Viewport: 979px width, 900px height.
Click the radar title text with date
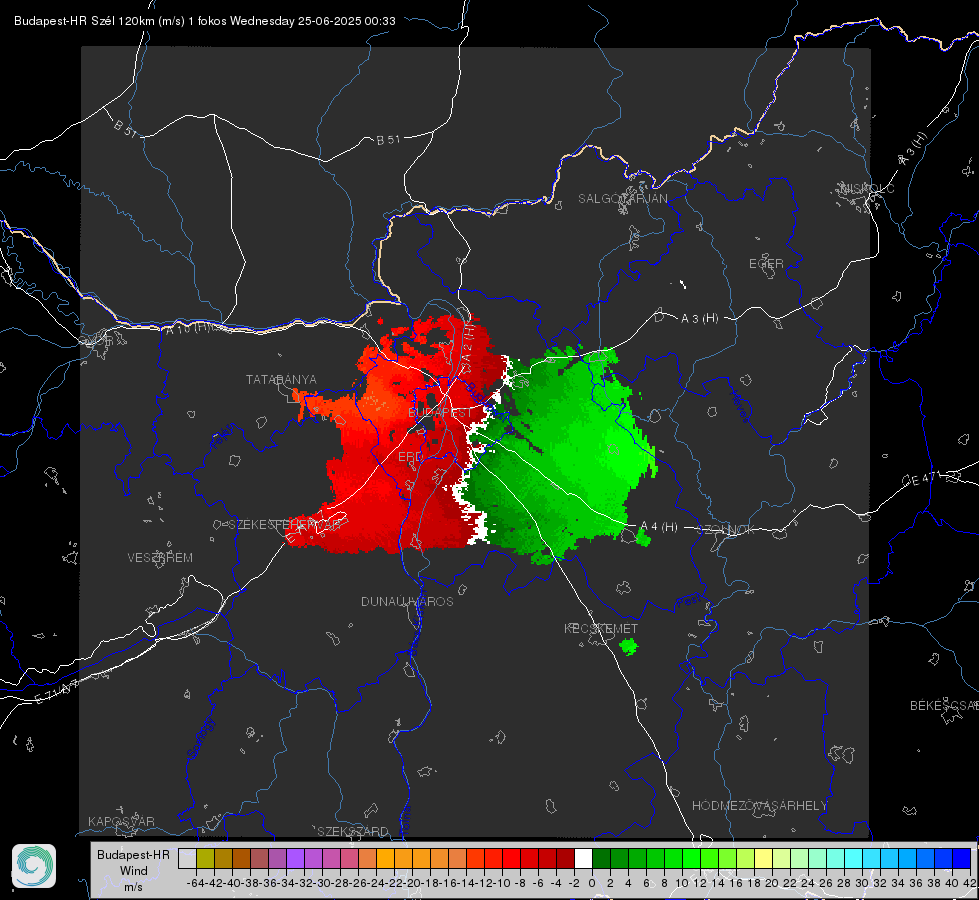tap(205, 21)
